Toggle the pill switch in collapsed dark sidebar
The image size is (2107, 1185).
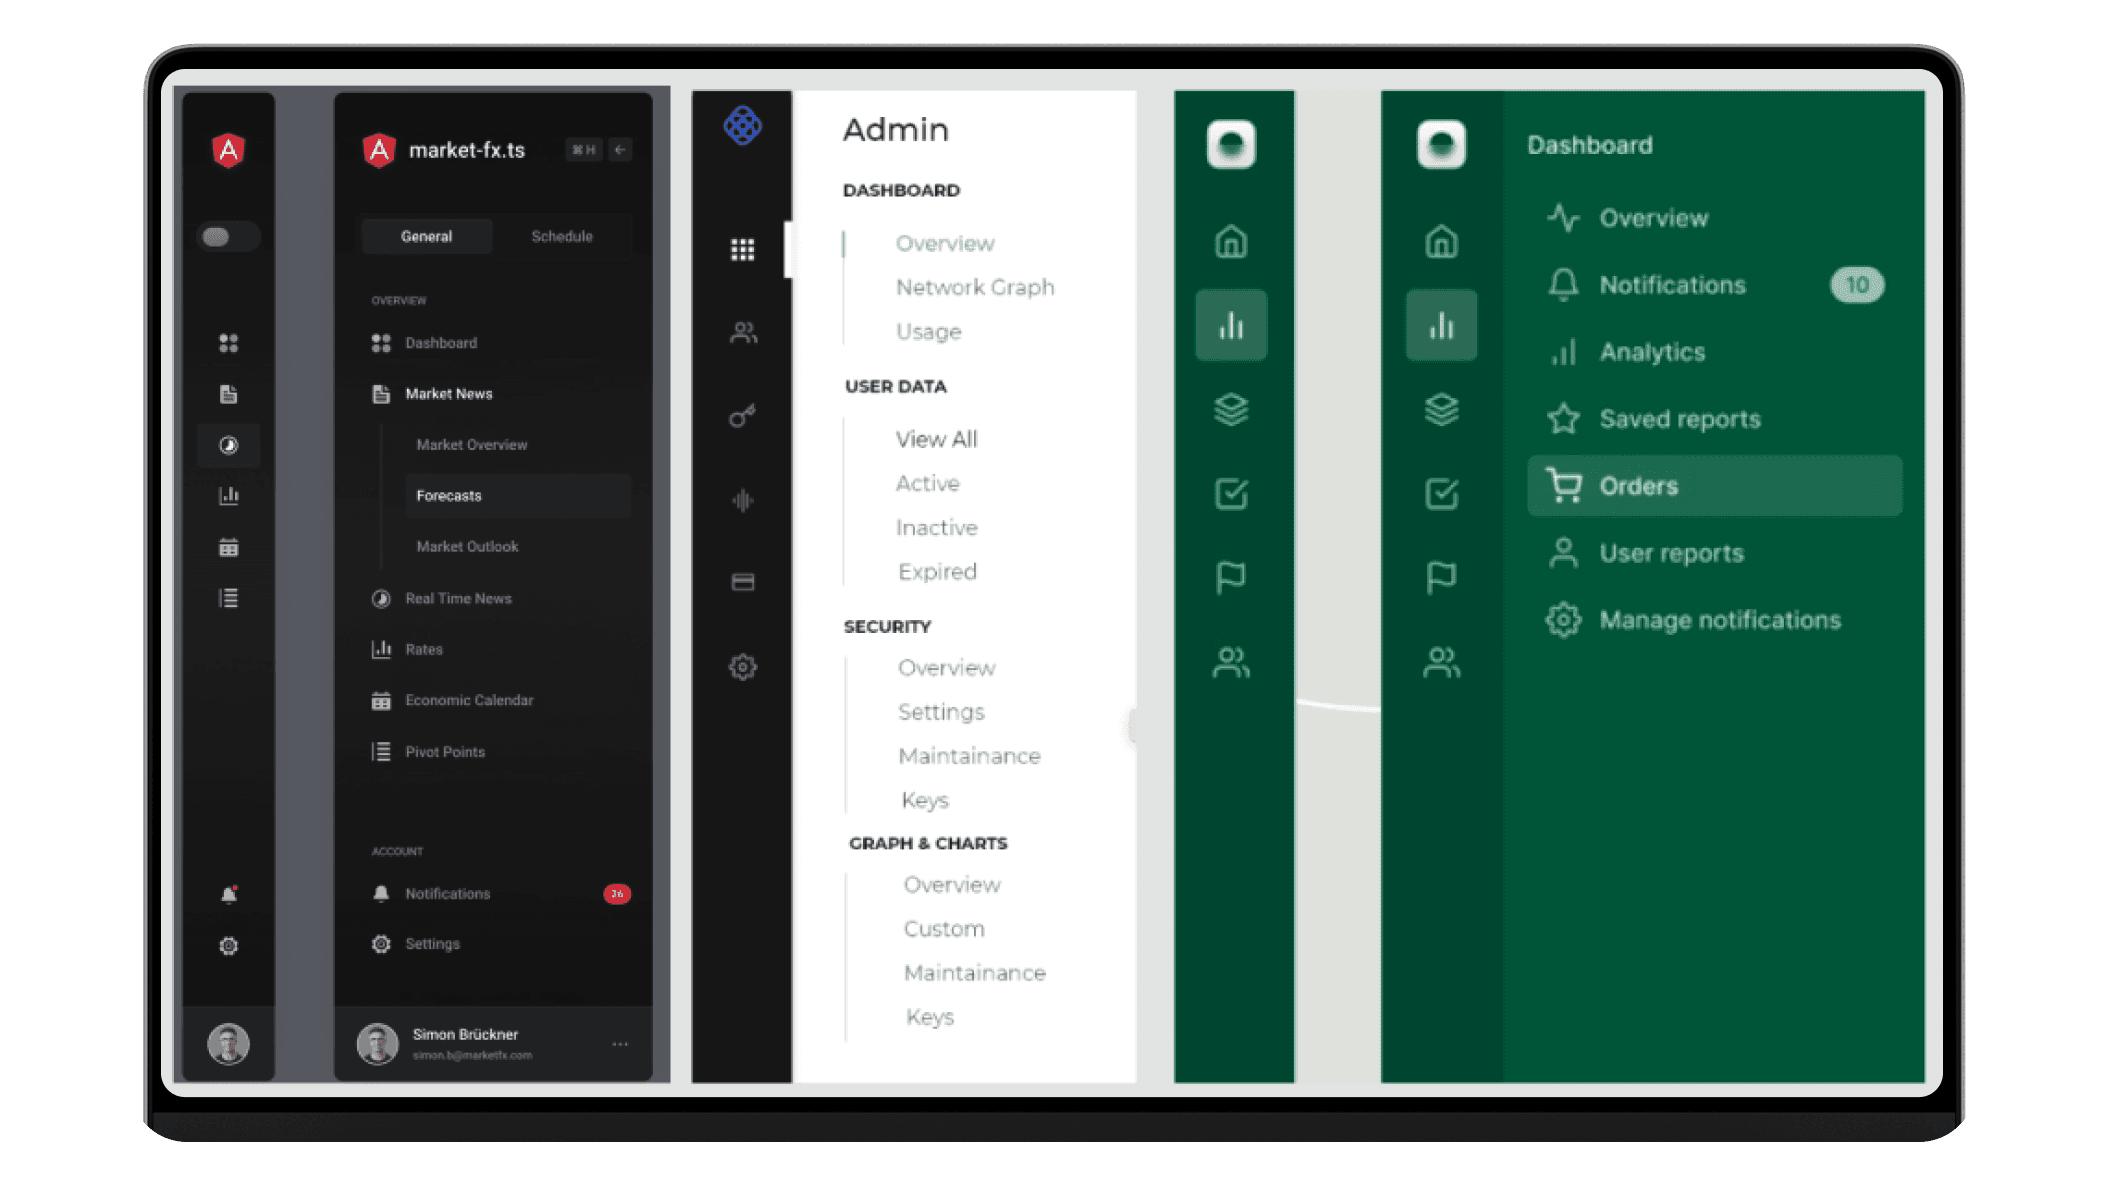coord(228,236)
